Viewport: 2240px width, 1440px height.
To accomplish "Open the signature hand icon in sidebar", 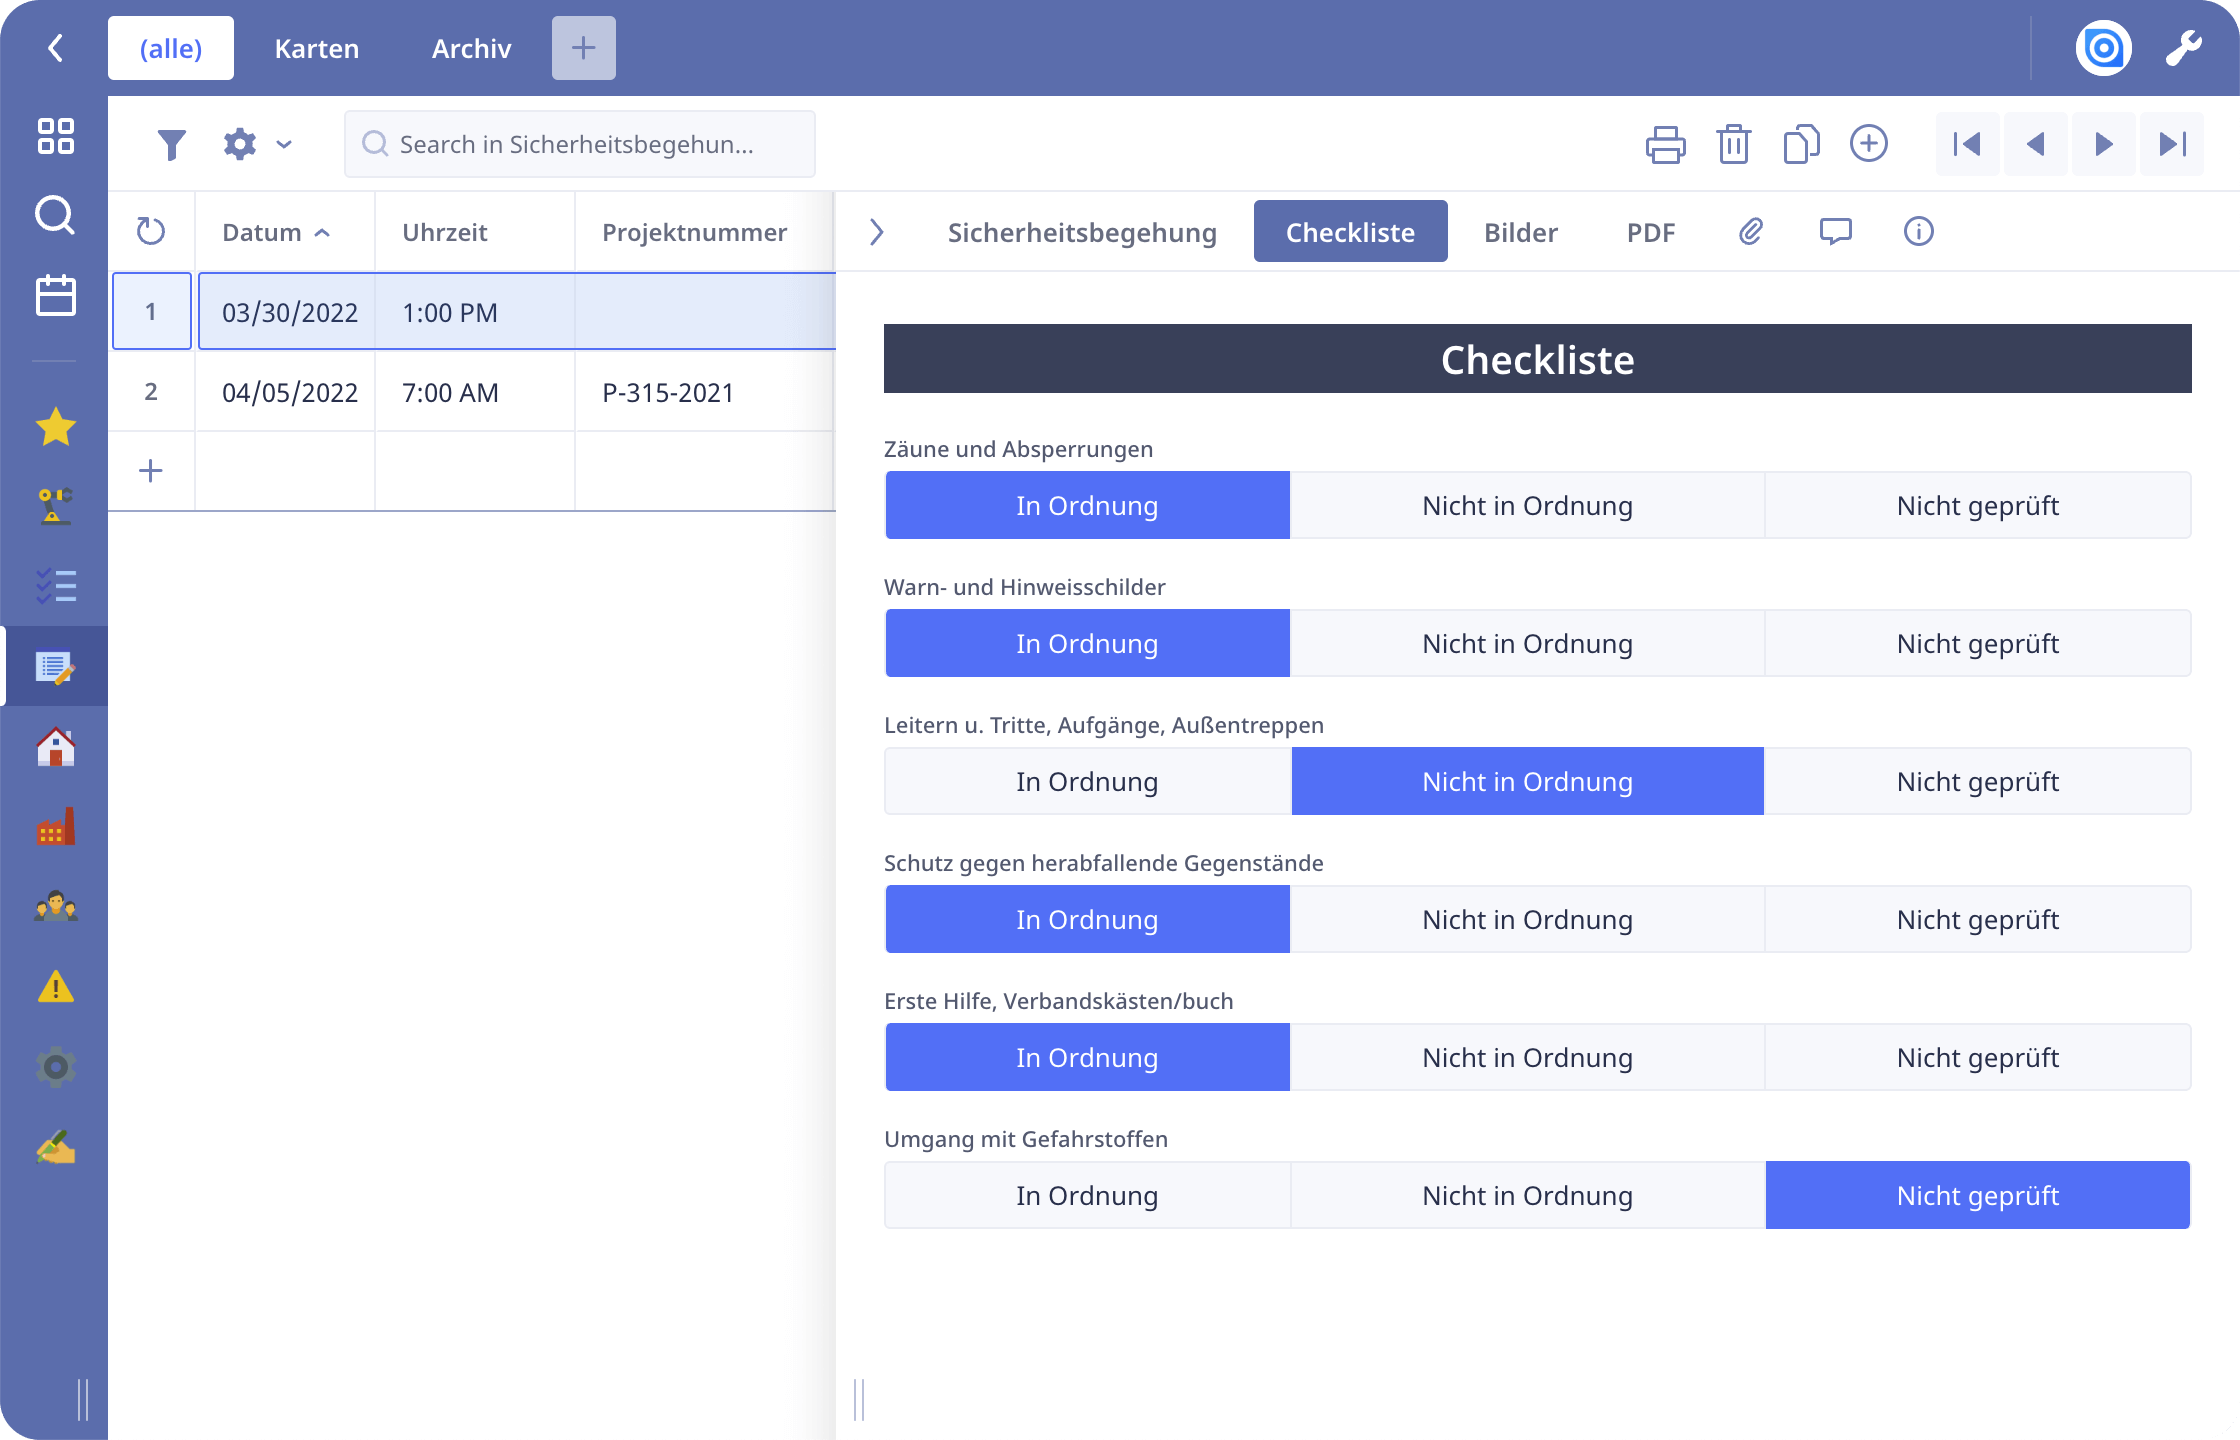I will click(56, 1147).
